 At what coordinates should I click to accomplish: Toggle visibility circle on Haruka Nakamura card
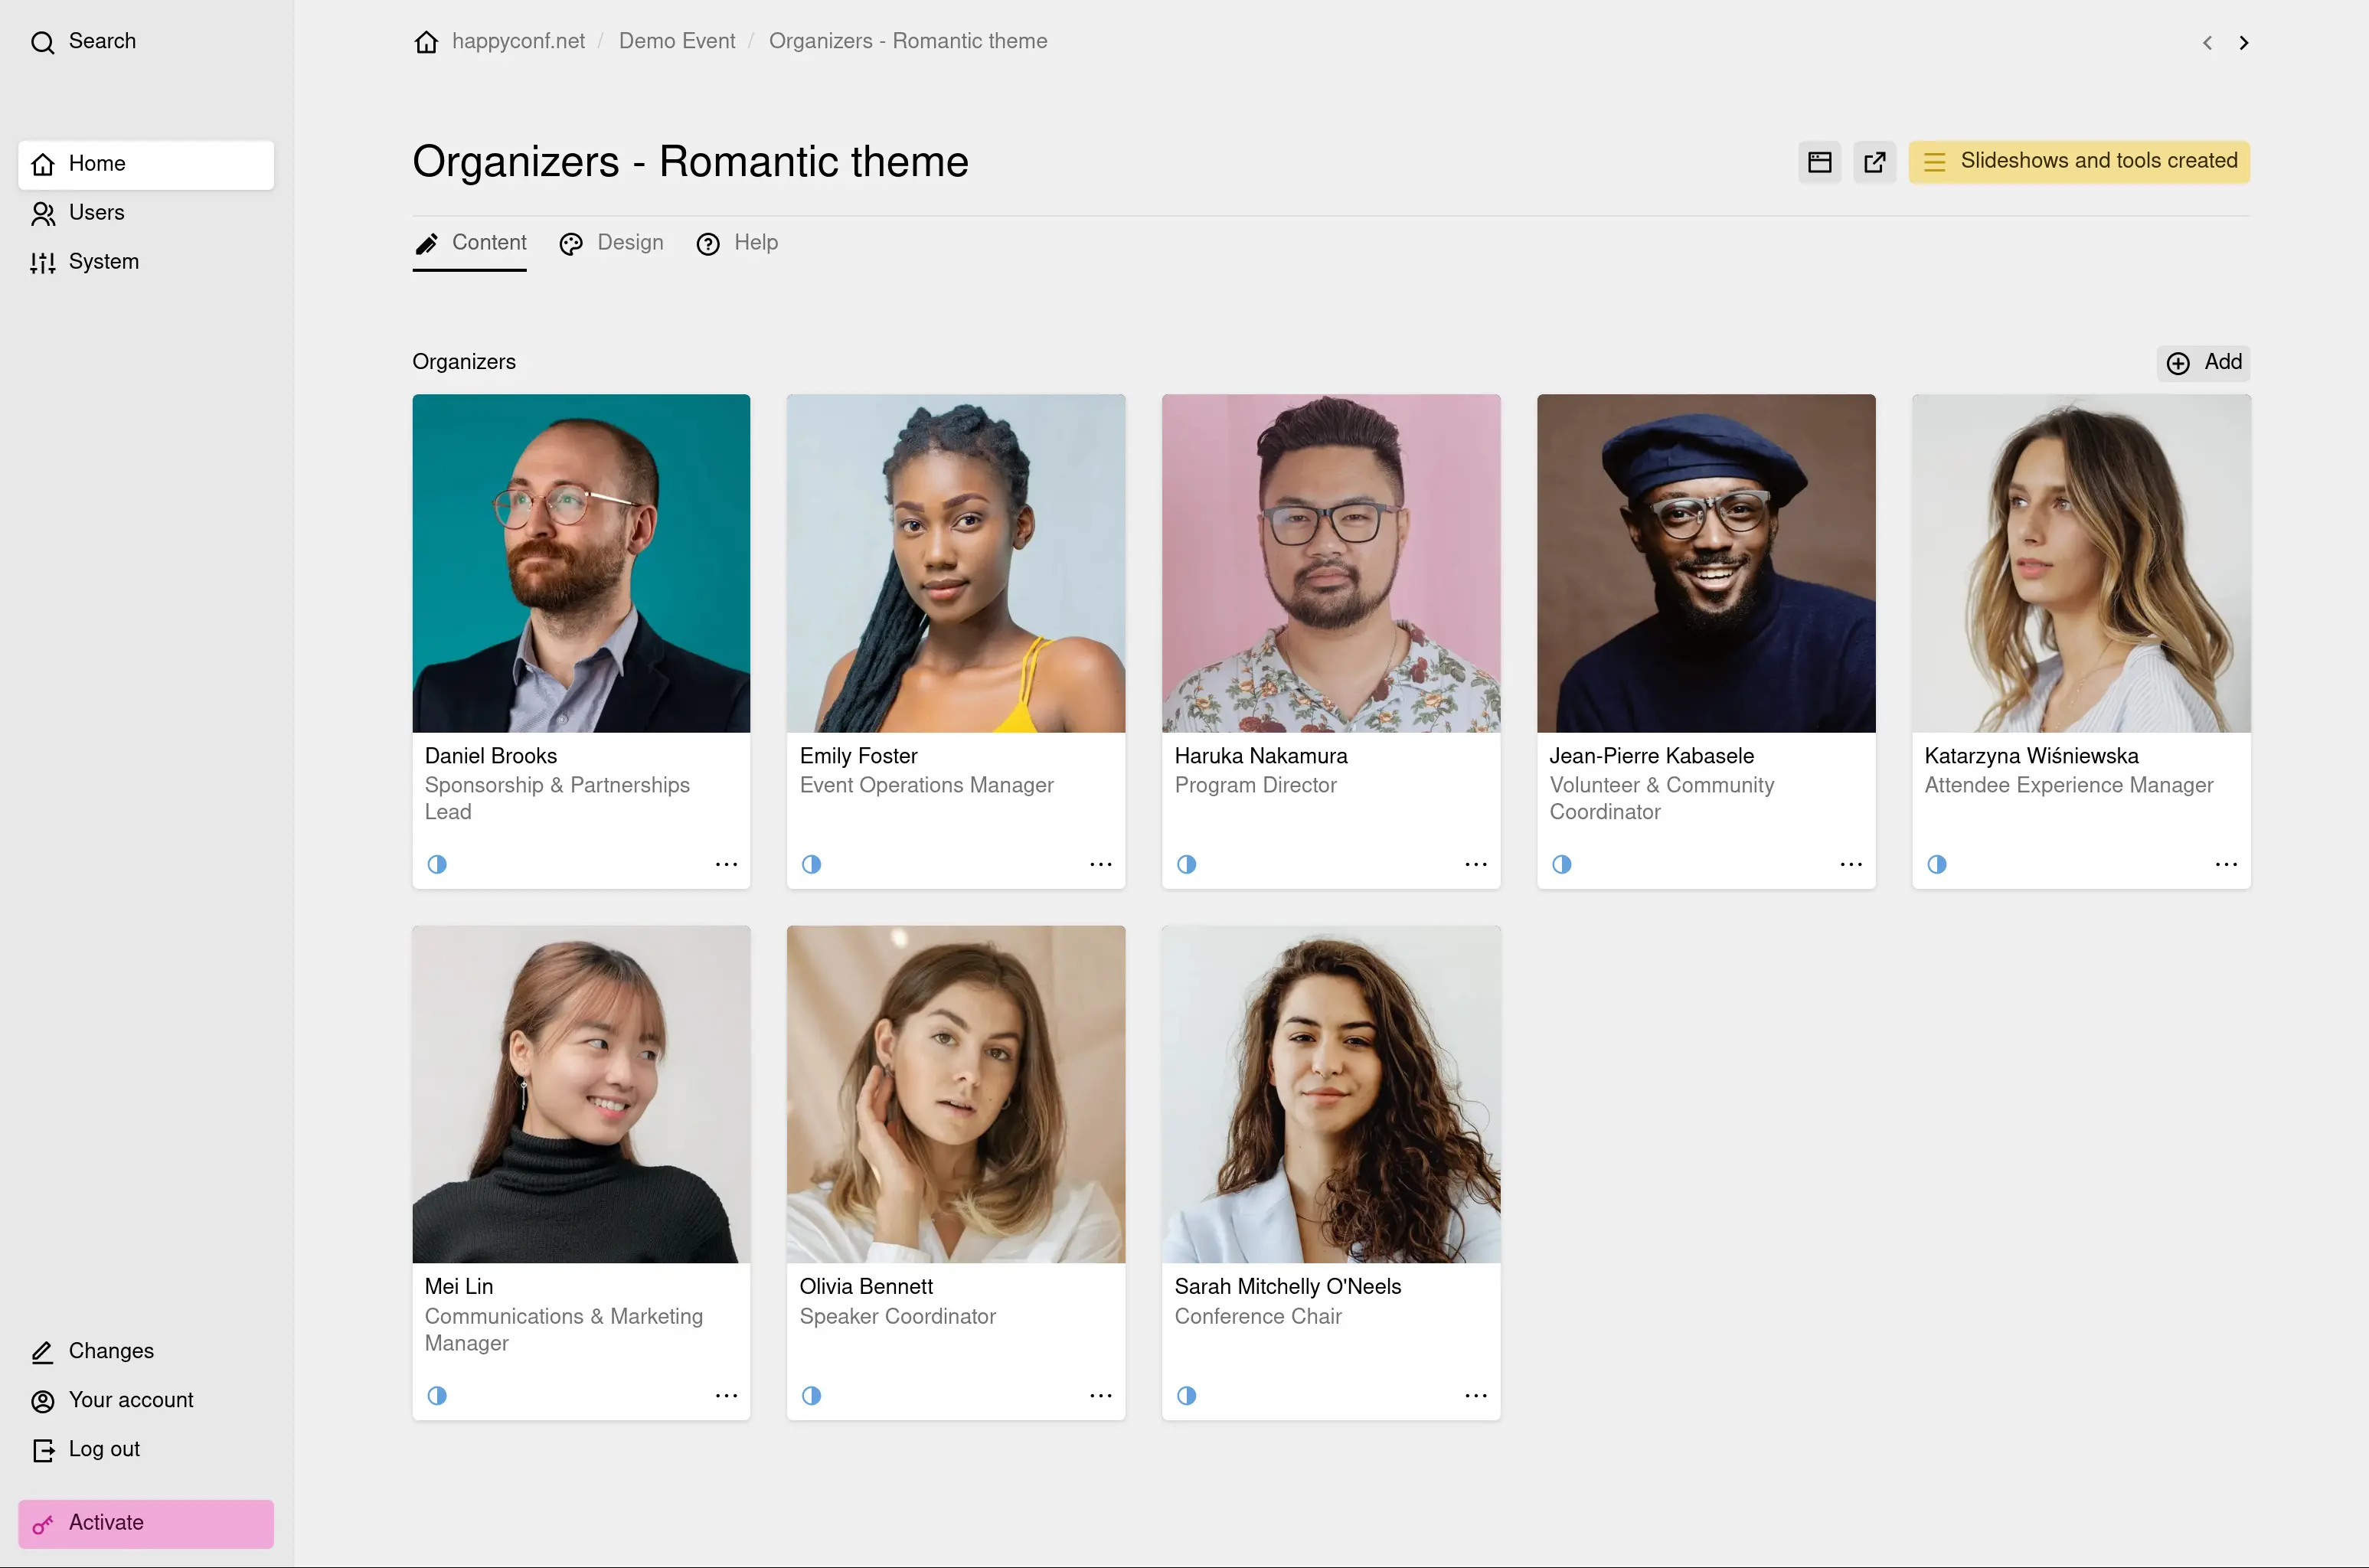1186,864
